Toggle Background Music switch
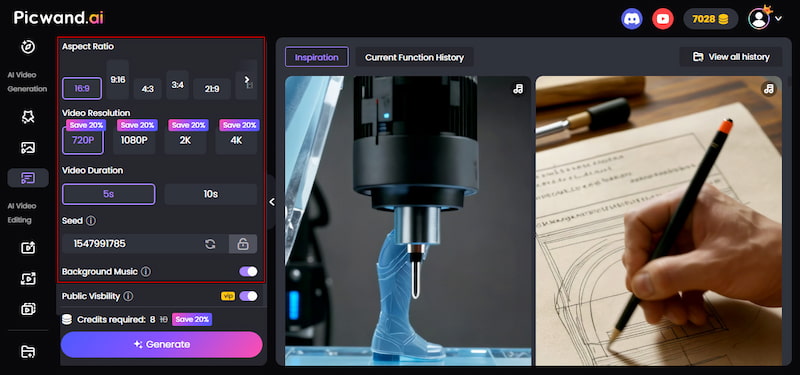This screenshot has width=800, height=375. [248, 271]
